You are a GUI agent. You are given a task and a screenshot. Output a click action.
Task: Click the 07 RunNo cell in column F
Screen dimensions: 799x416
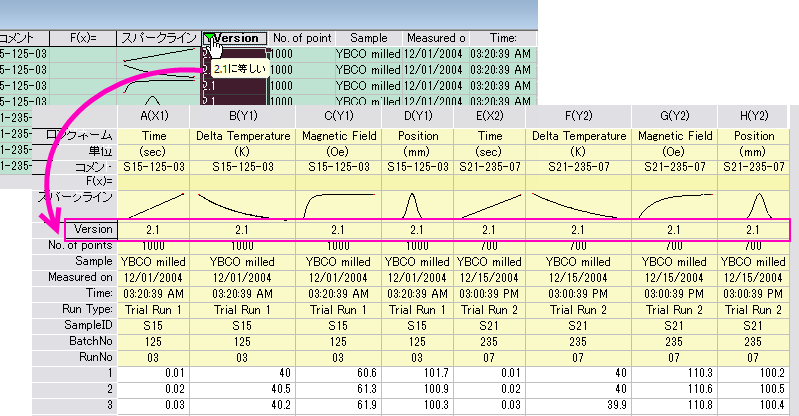pos(578,357)
